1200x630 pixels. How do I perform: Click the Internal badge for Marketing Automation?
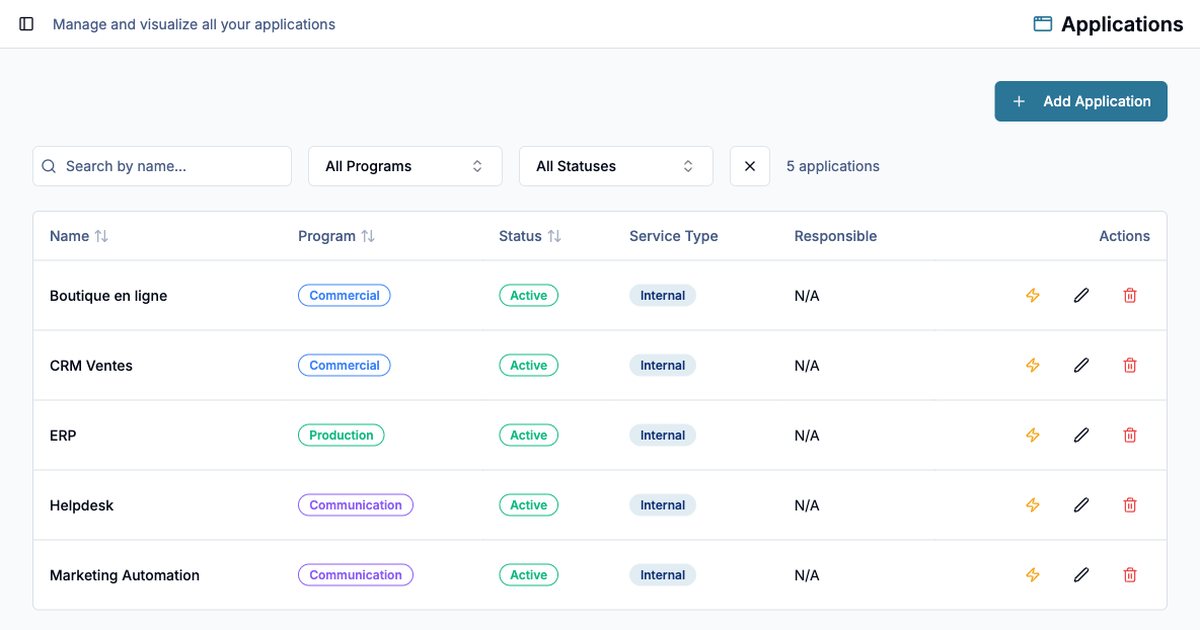[663, 575]
